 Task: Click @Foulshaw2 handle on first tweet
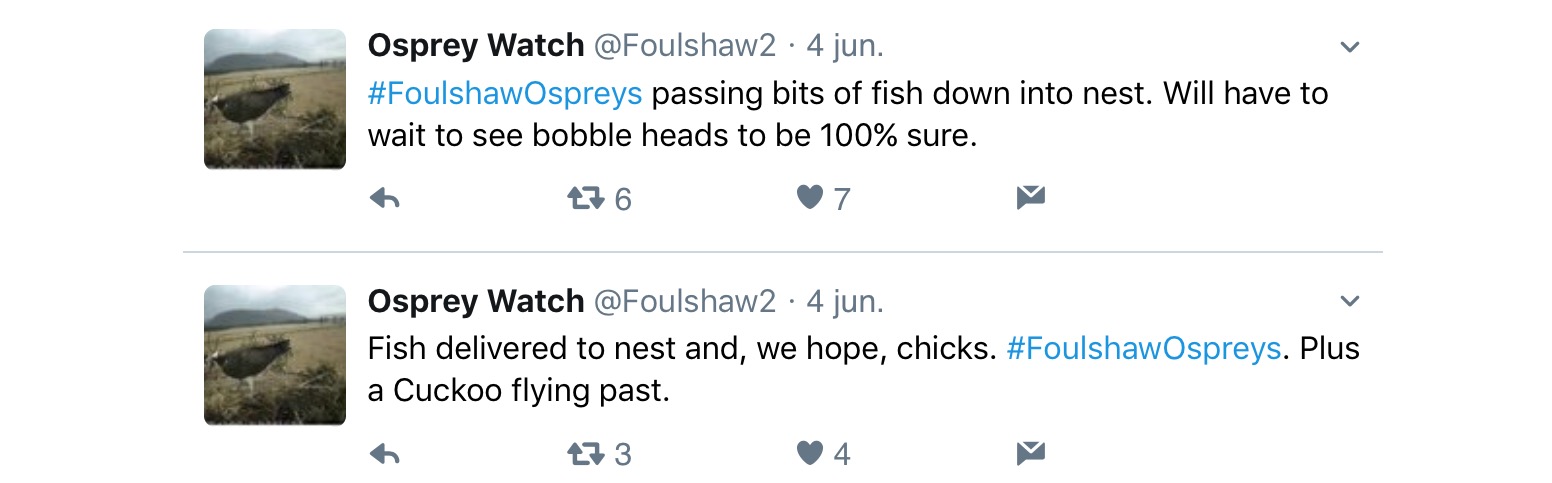[685, 46]
